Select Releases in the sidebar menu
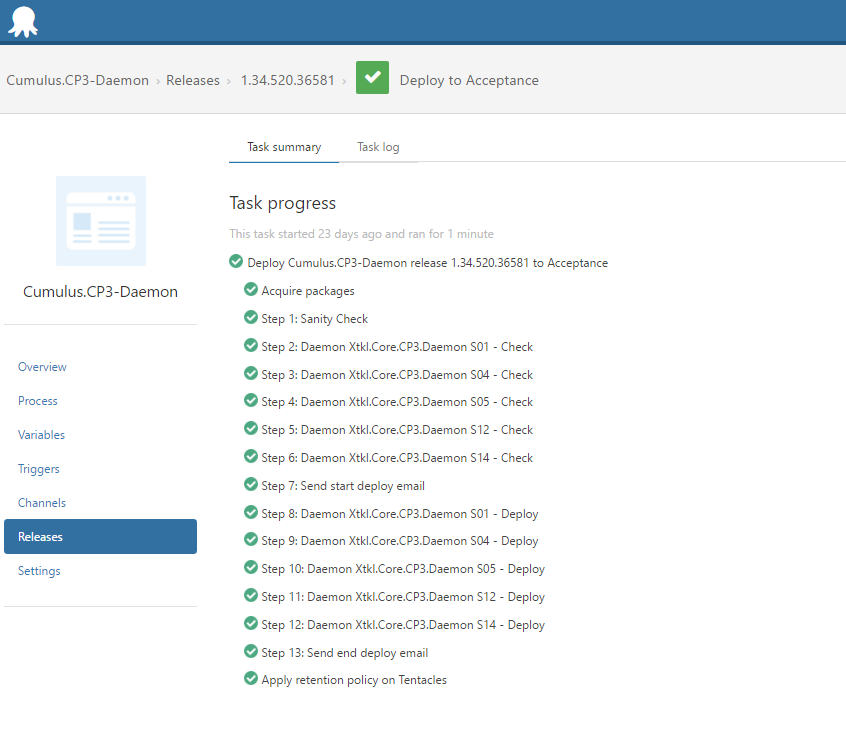 point(100,537)
